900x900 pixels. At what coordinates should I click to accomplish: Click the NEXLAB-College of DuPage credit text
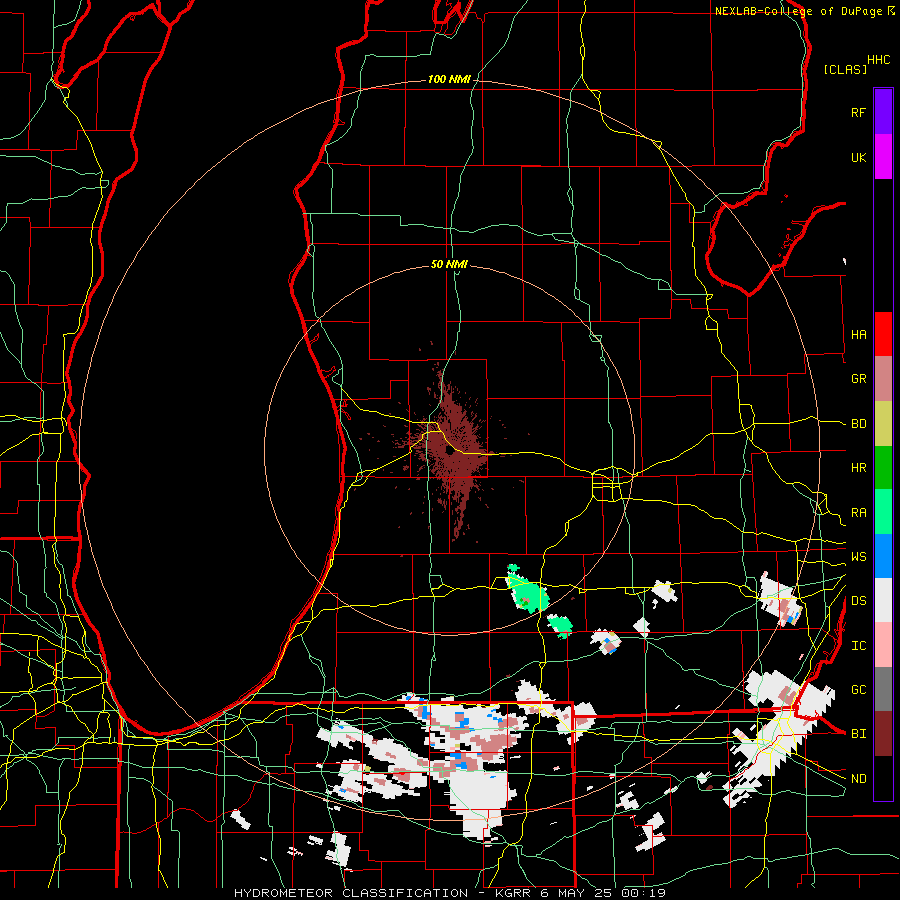(x=804, y=11)
